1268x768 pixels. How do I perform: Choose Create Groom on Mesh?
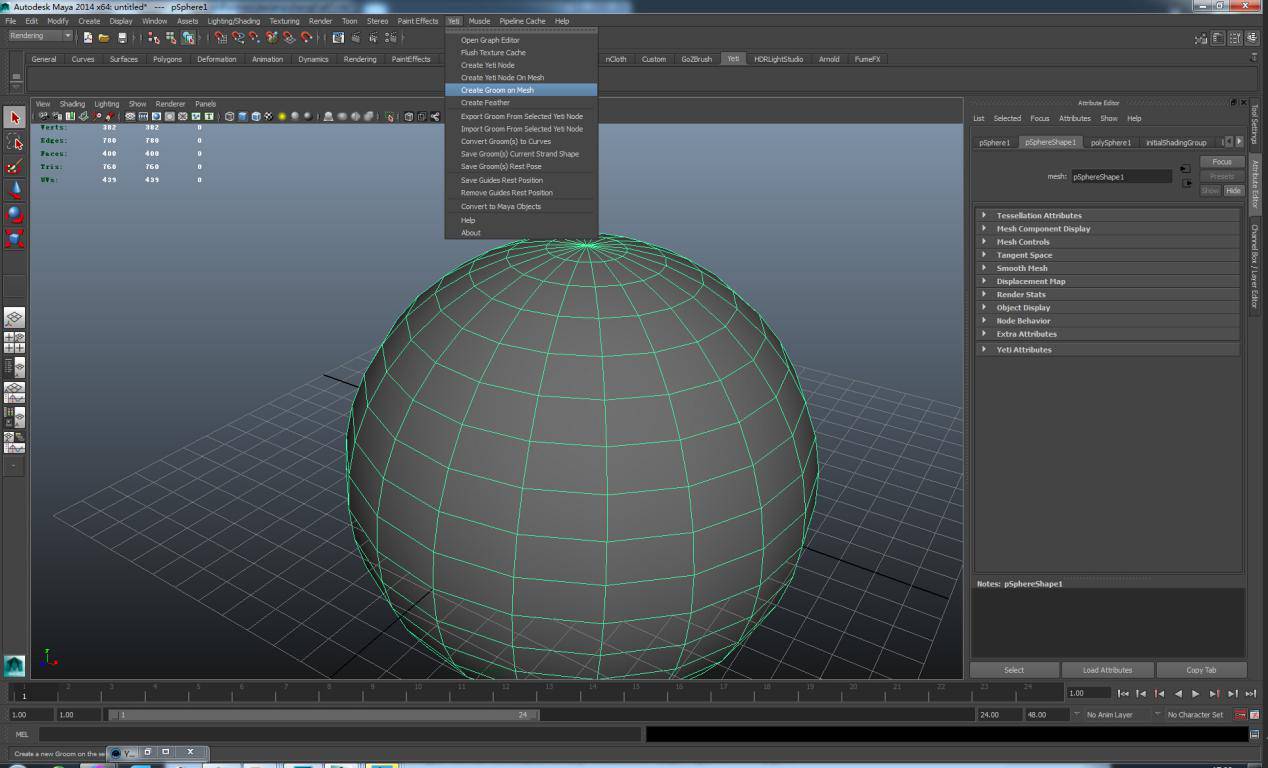[x=497, y=90]
